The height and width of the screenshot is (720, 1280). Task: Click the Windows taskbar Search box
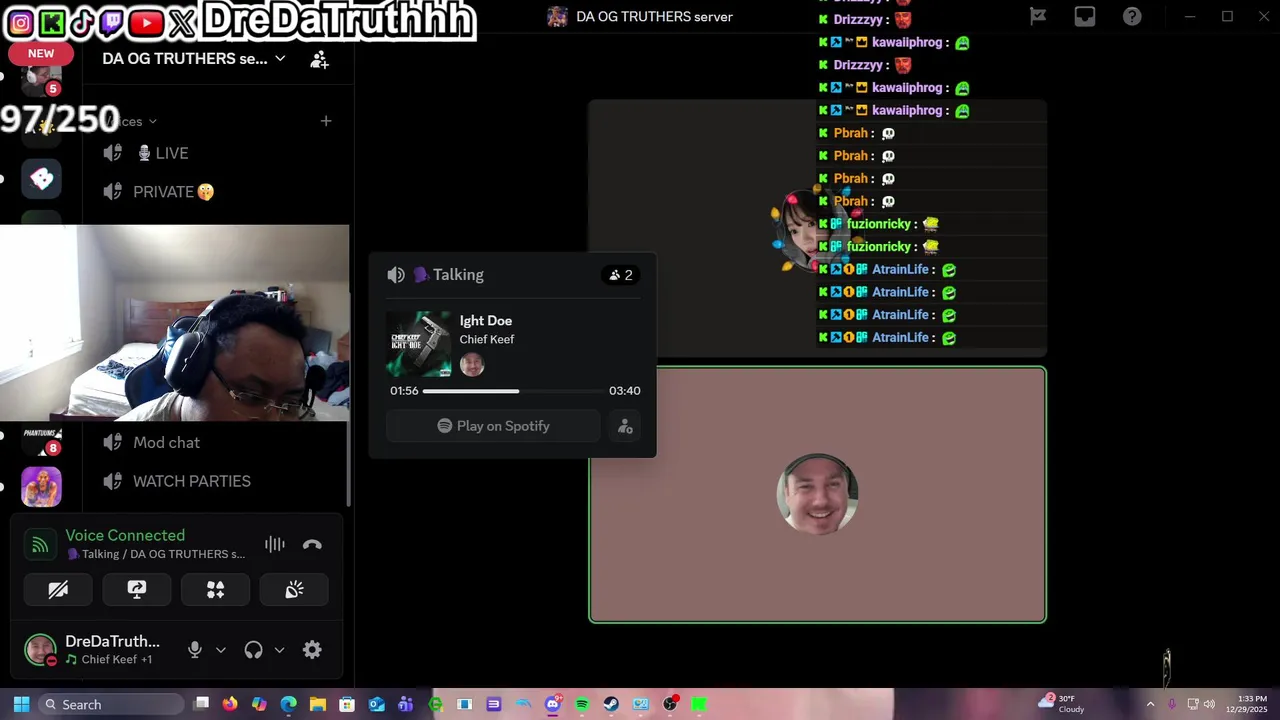point(109,705)
